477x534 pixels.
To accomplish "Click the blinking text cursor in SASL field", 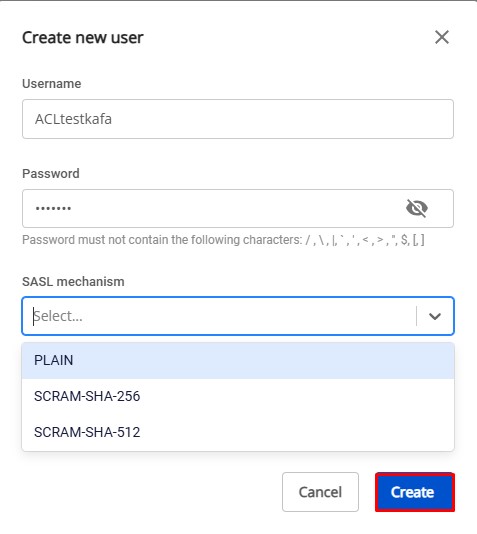I will pyautogui.click(x=33, y=316).
